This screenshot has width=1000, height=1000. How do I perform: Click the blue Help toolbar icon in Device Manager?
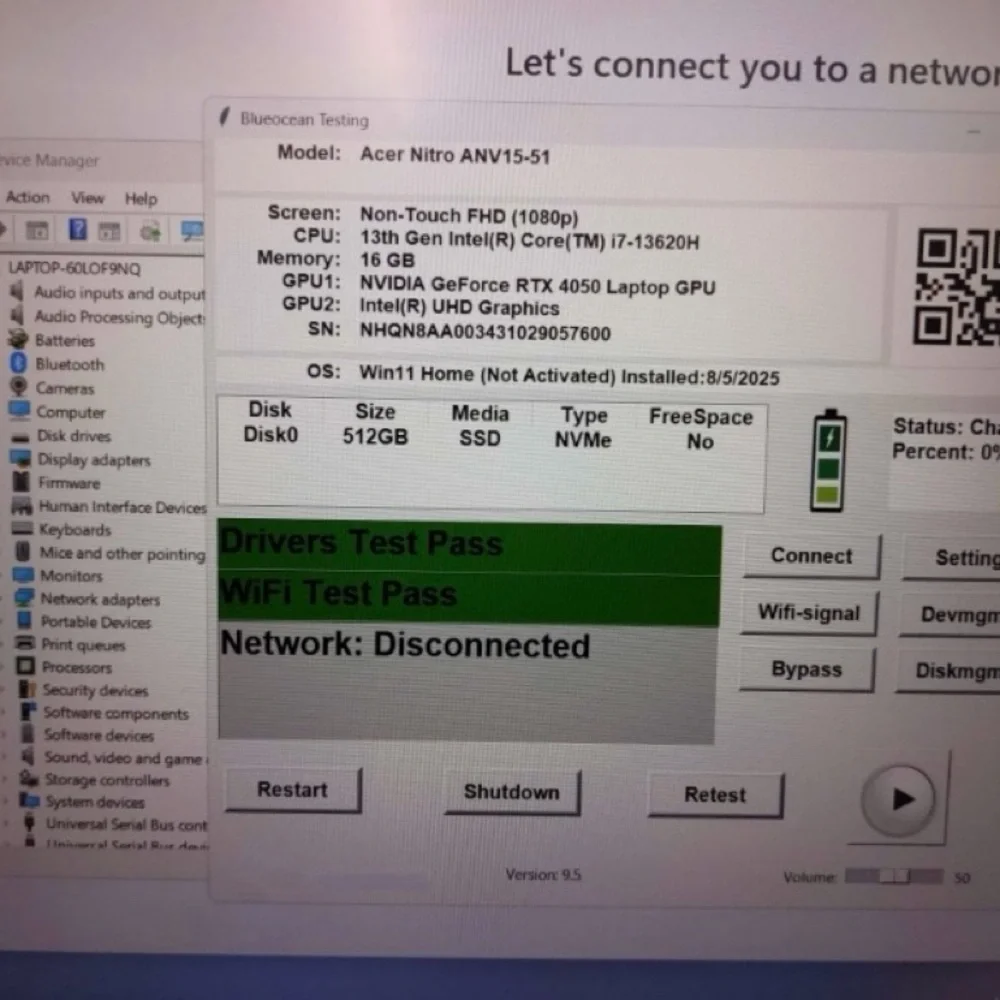[77, 228]
